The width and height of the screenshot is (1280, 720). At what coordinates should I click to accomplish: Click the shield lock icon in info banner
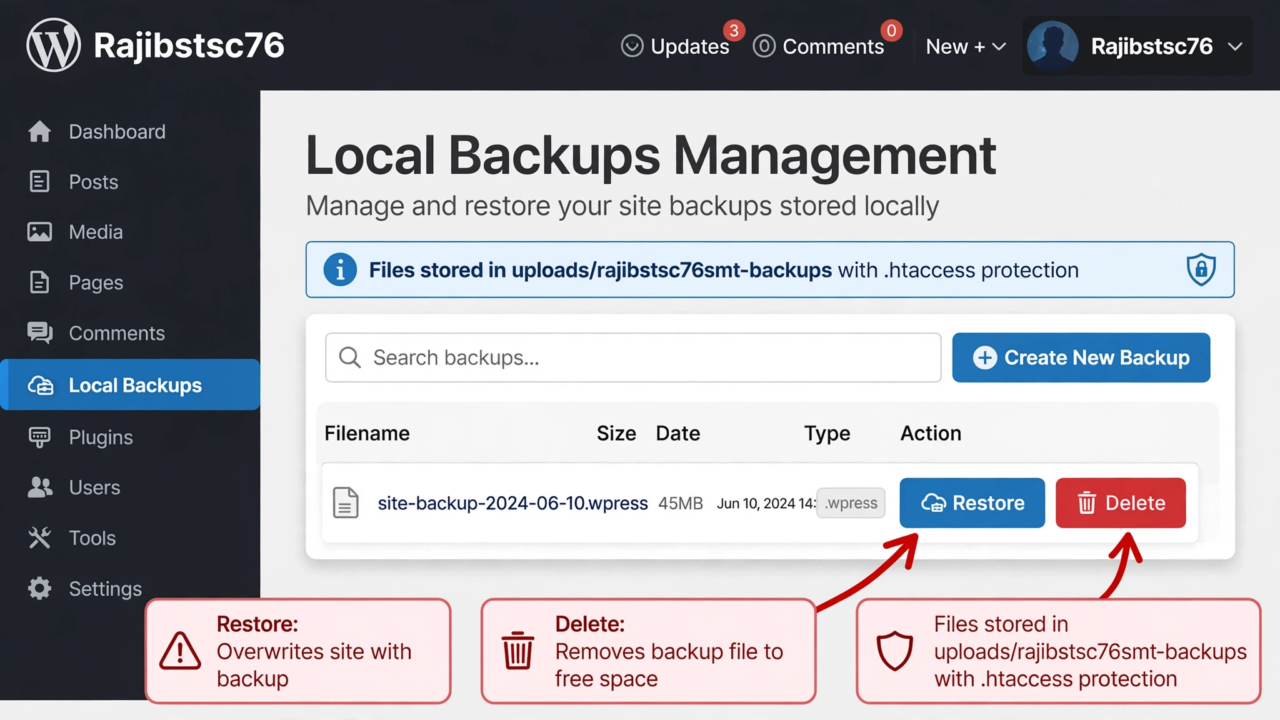click(x=1201, y=269)
